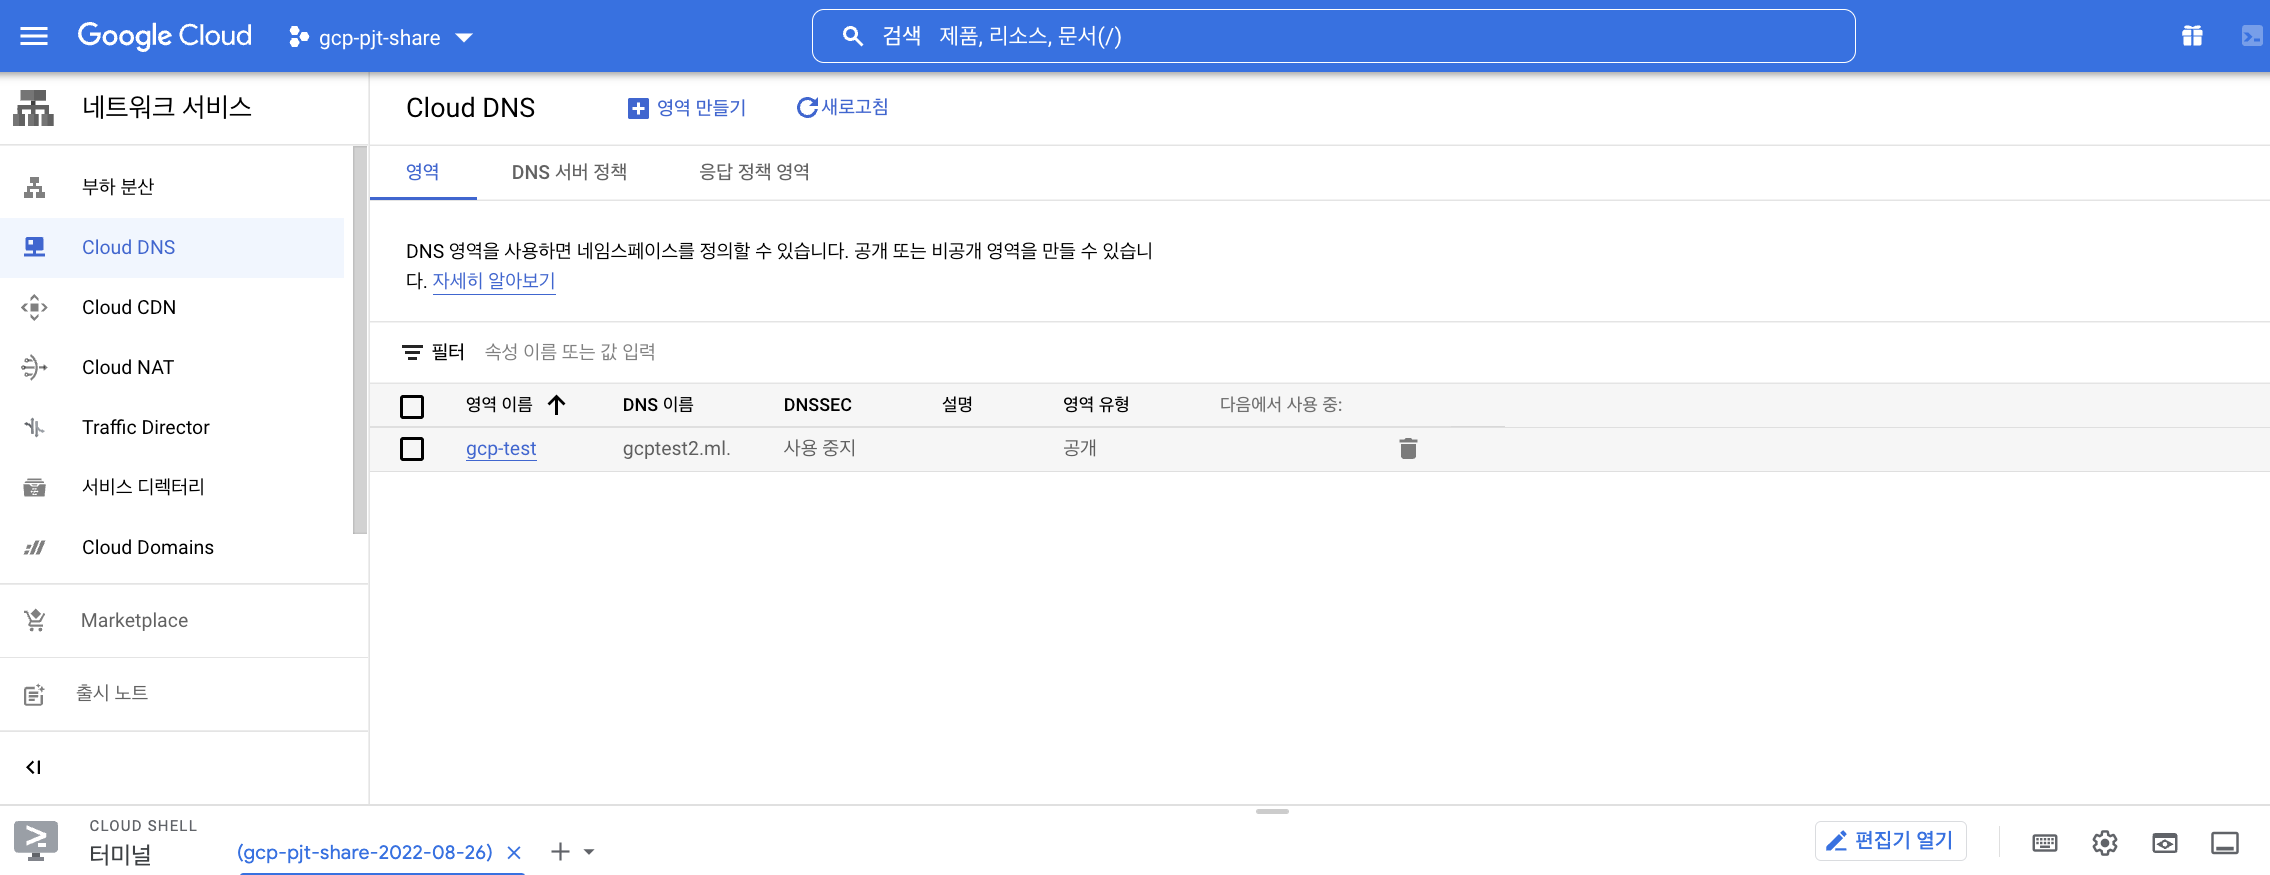Image resolution: width=2270 pixels, height=875 pixels.
Task: Minimize the Cloud Shell panel
Action: [x=2225, y=843]
